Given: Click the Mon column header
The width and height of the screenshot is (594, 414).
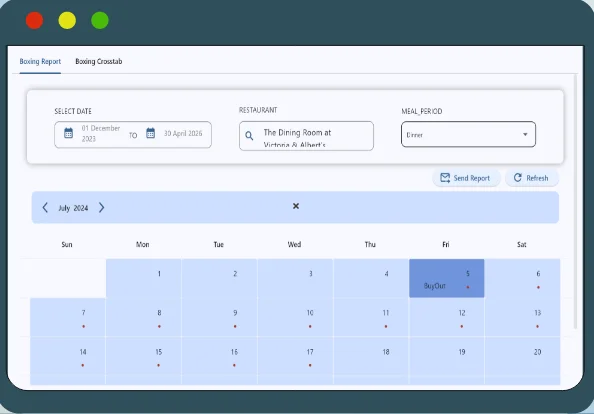Looking at the screenshot, I should click(x=142, y=244).
